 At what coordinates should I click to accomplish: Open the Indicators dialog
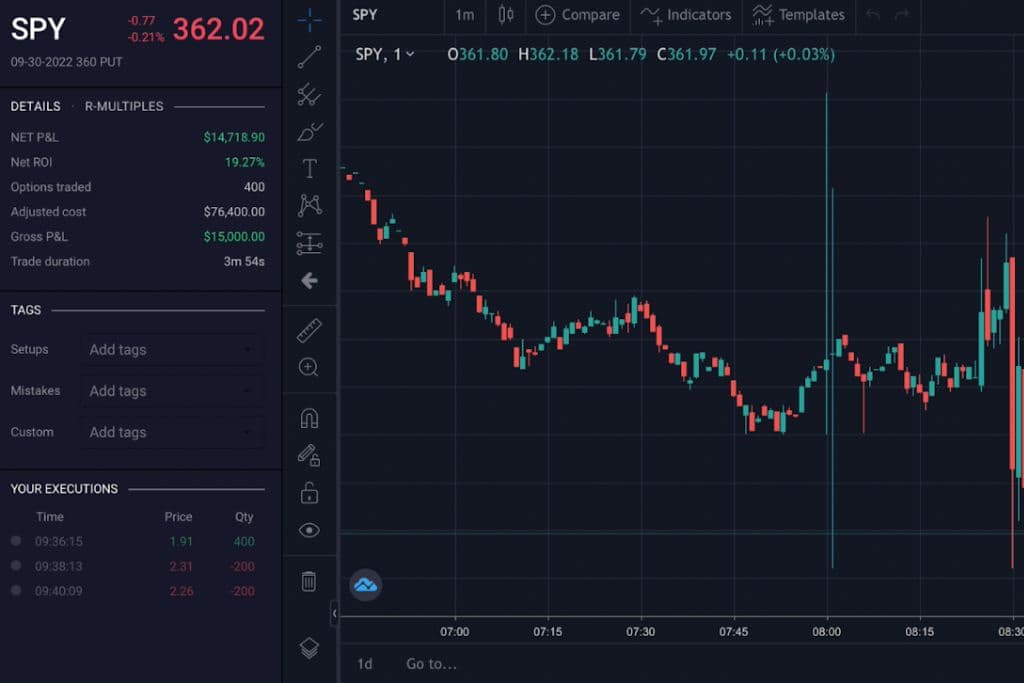686,16
